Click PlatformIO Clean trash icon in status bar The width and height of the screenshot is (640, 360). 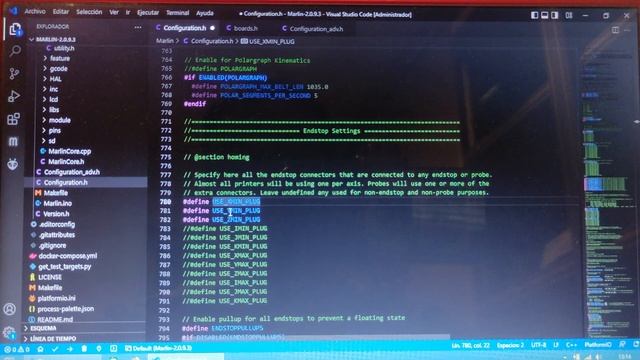(84, 349)
